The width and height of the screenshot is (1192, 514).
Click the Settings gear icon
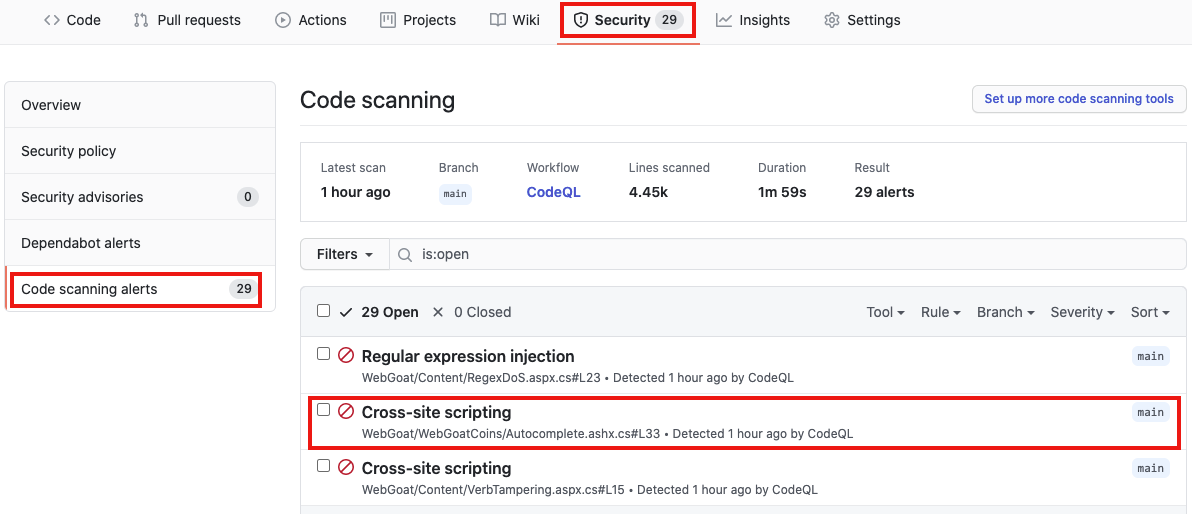[832, 21]
